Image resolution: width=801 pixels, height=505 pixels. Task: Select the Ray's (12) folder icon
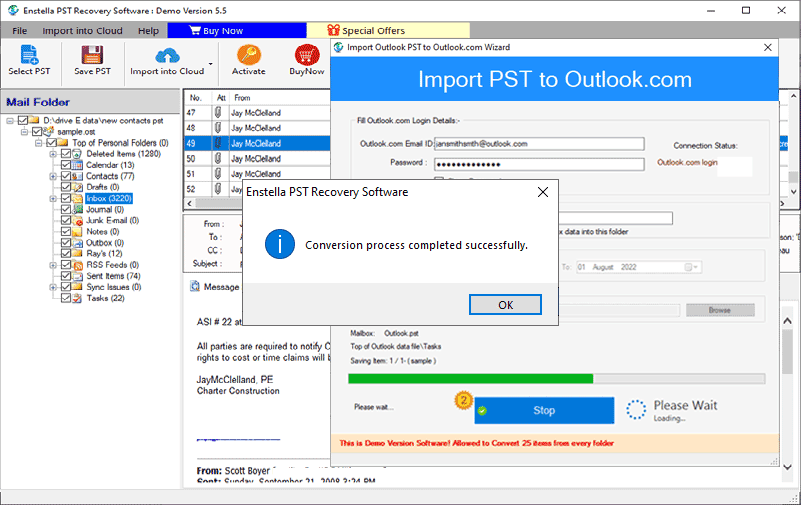pyautogui.click(x=77, y=254)
